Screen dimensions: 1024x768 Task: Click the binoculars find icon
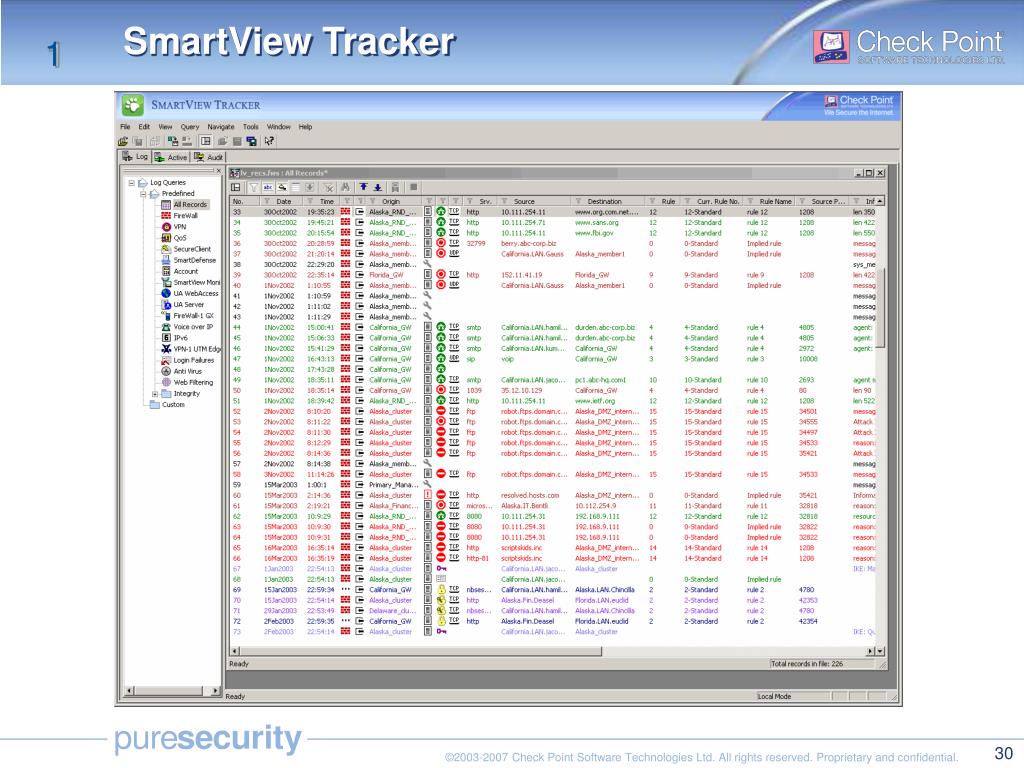click(x=345, y=187)
